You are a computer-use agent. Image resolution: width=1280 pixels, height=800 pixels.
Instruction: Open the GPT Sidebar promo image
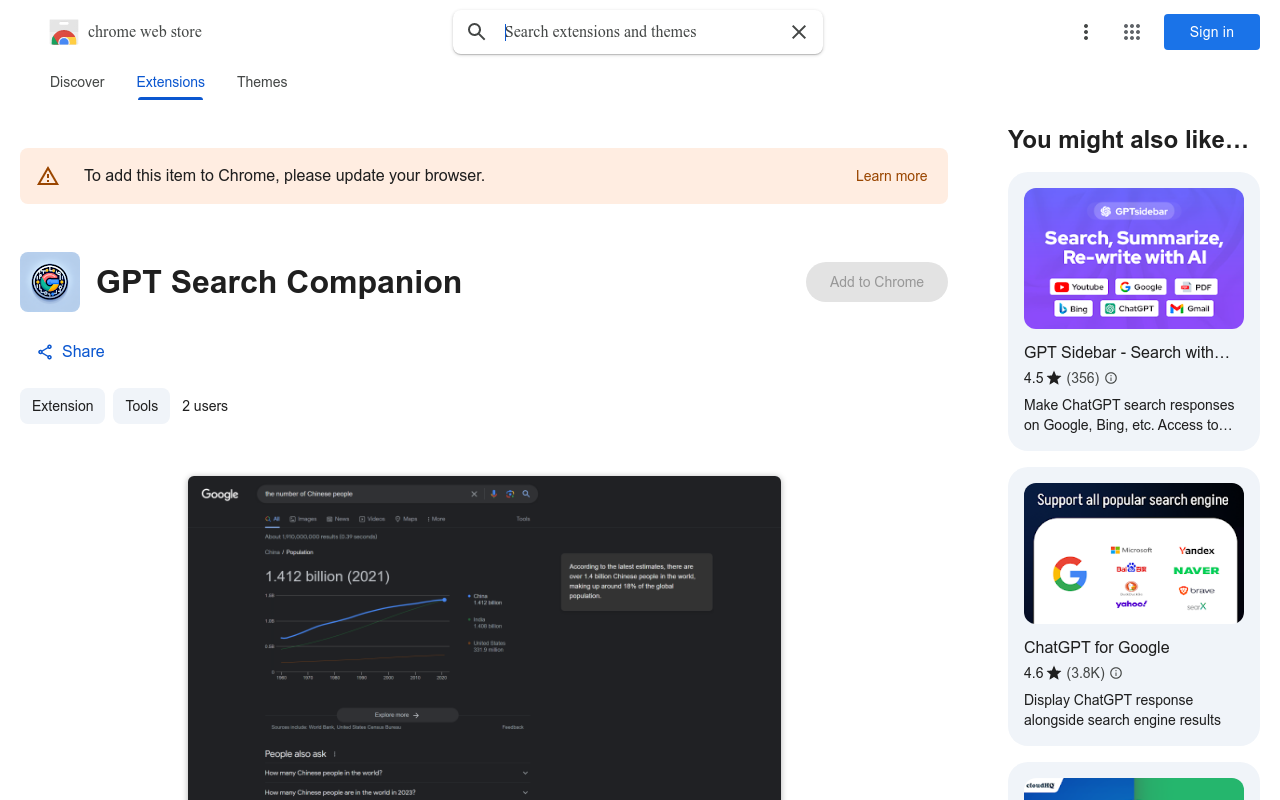pos(1134,259)
